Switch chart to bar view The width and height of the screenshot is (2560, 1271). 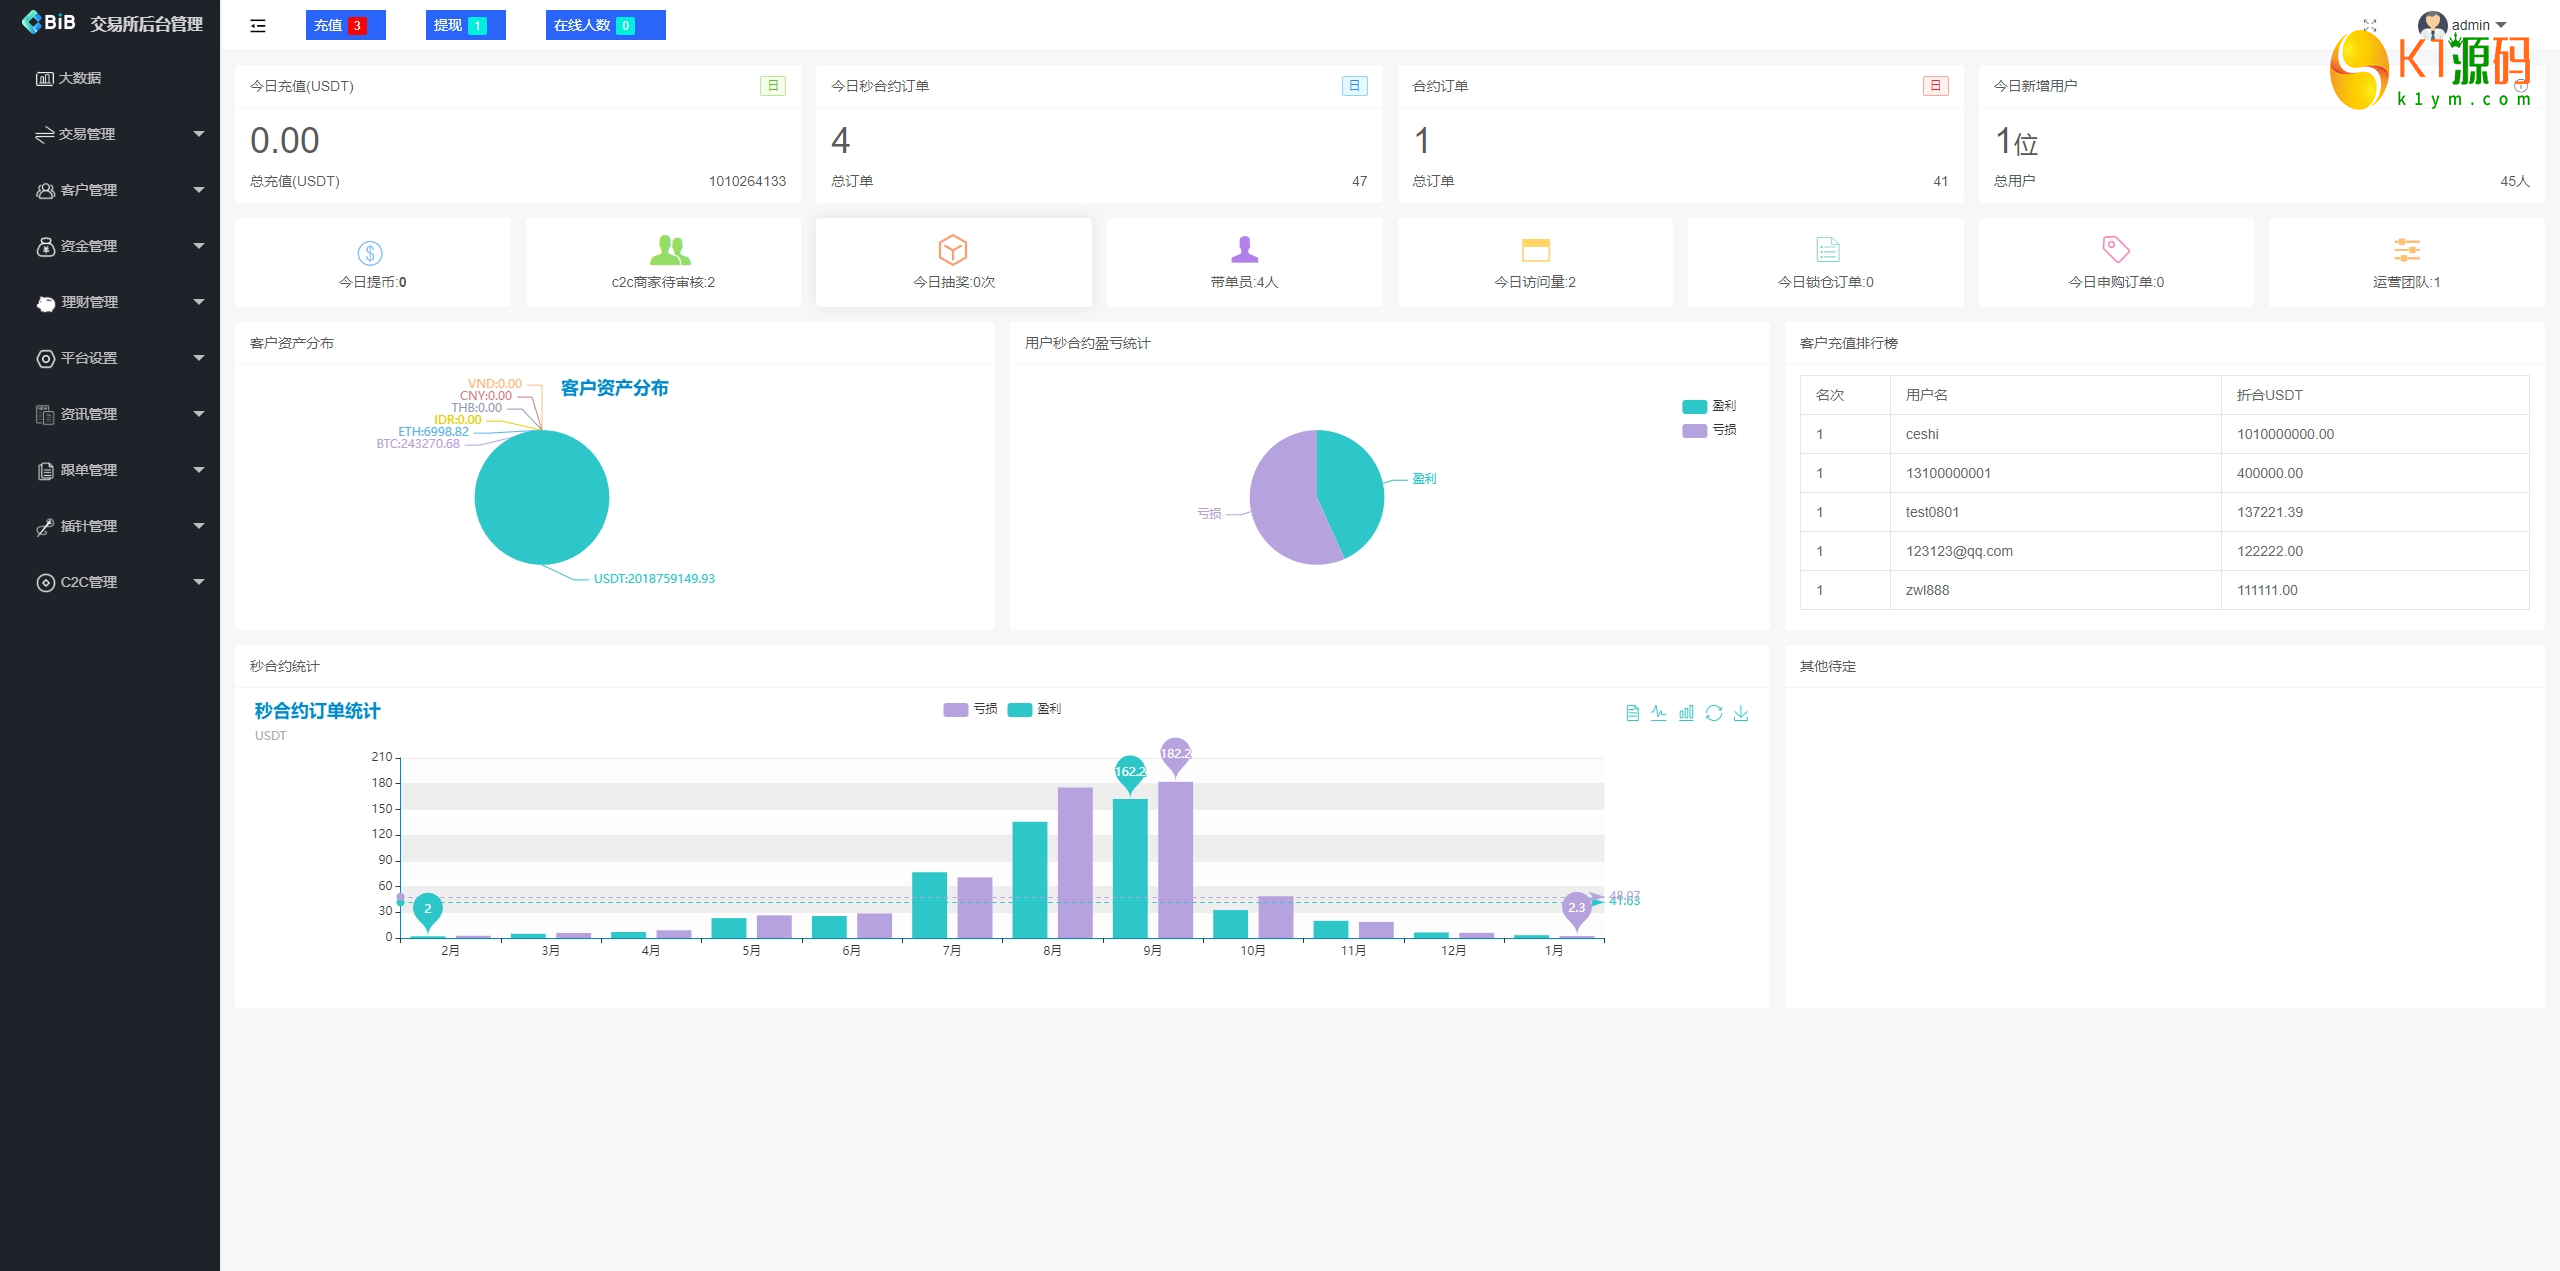1686,713
